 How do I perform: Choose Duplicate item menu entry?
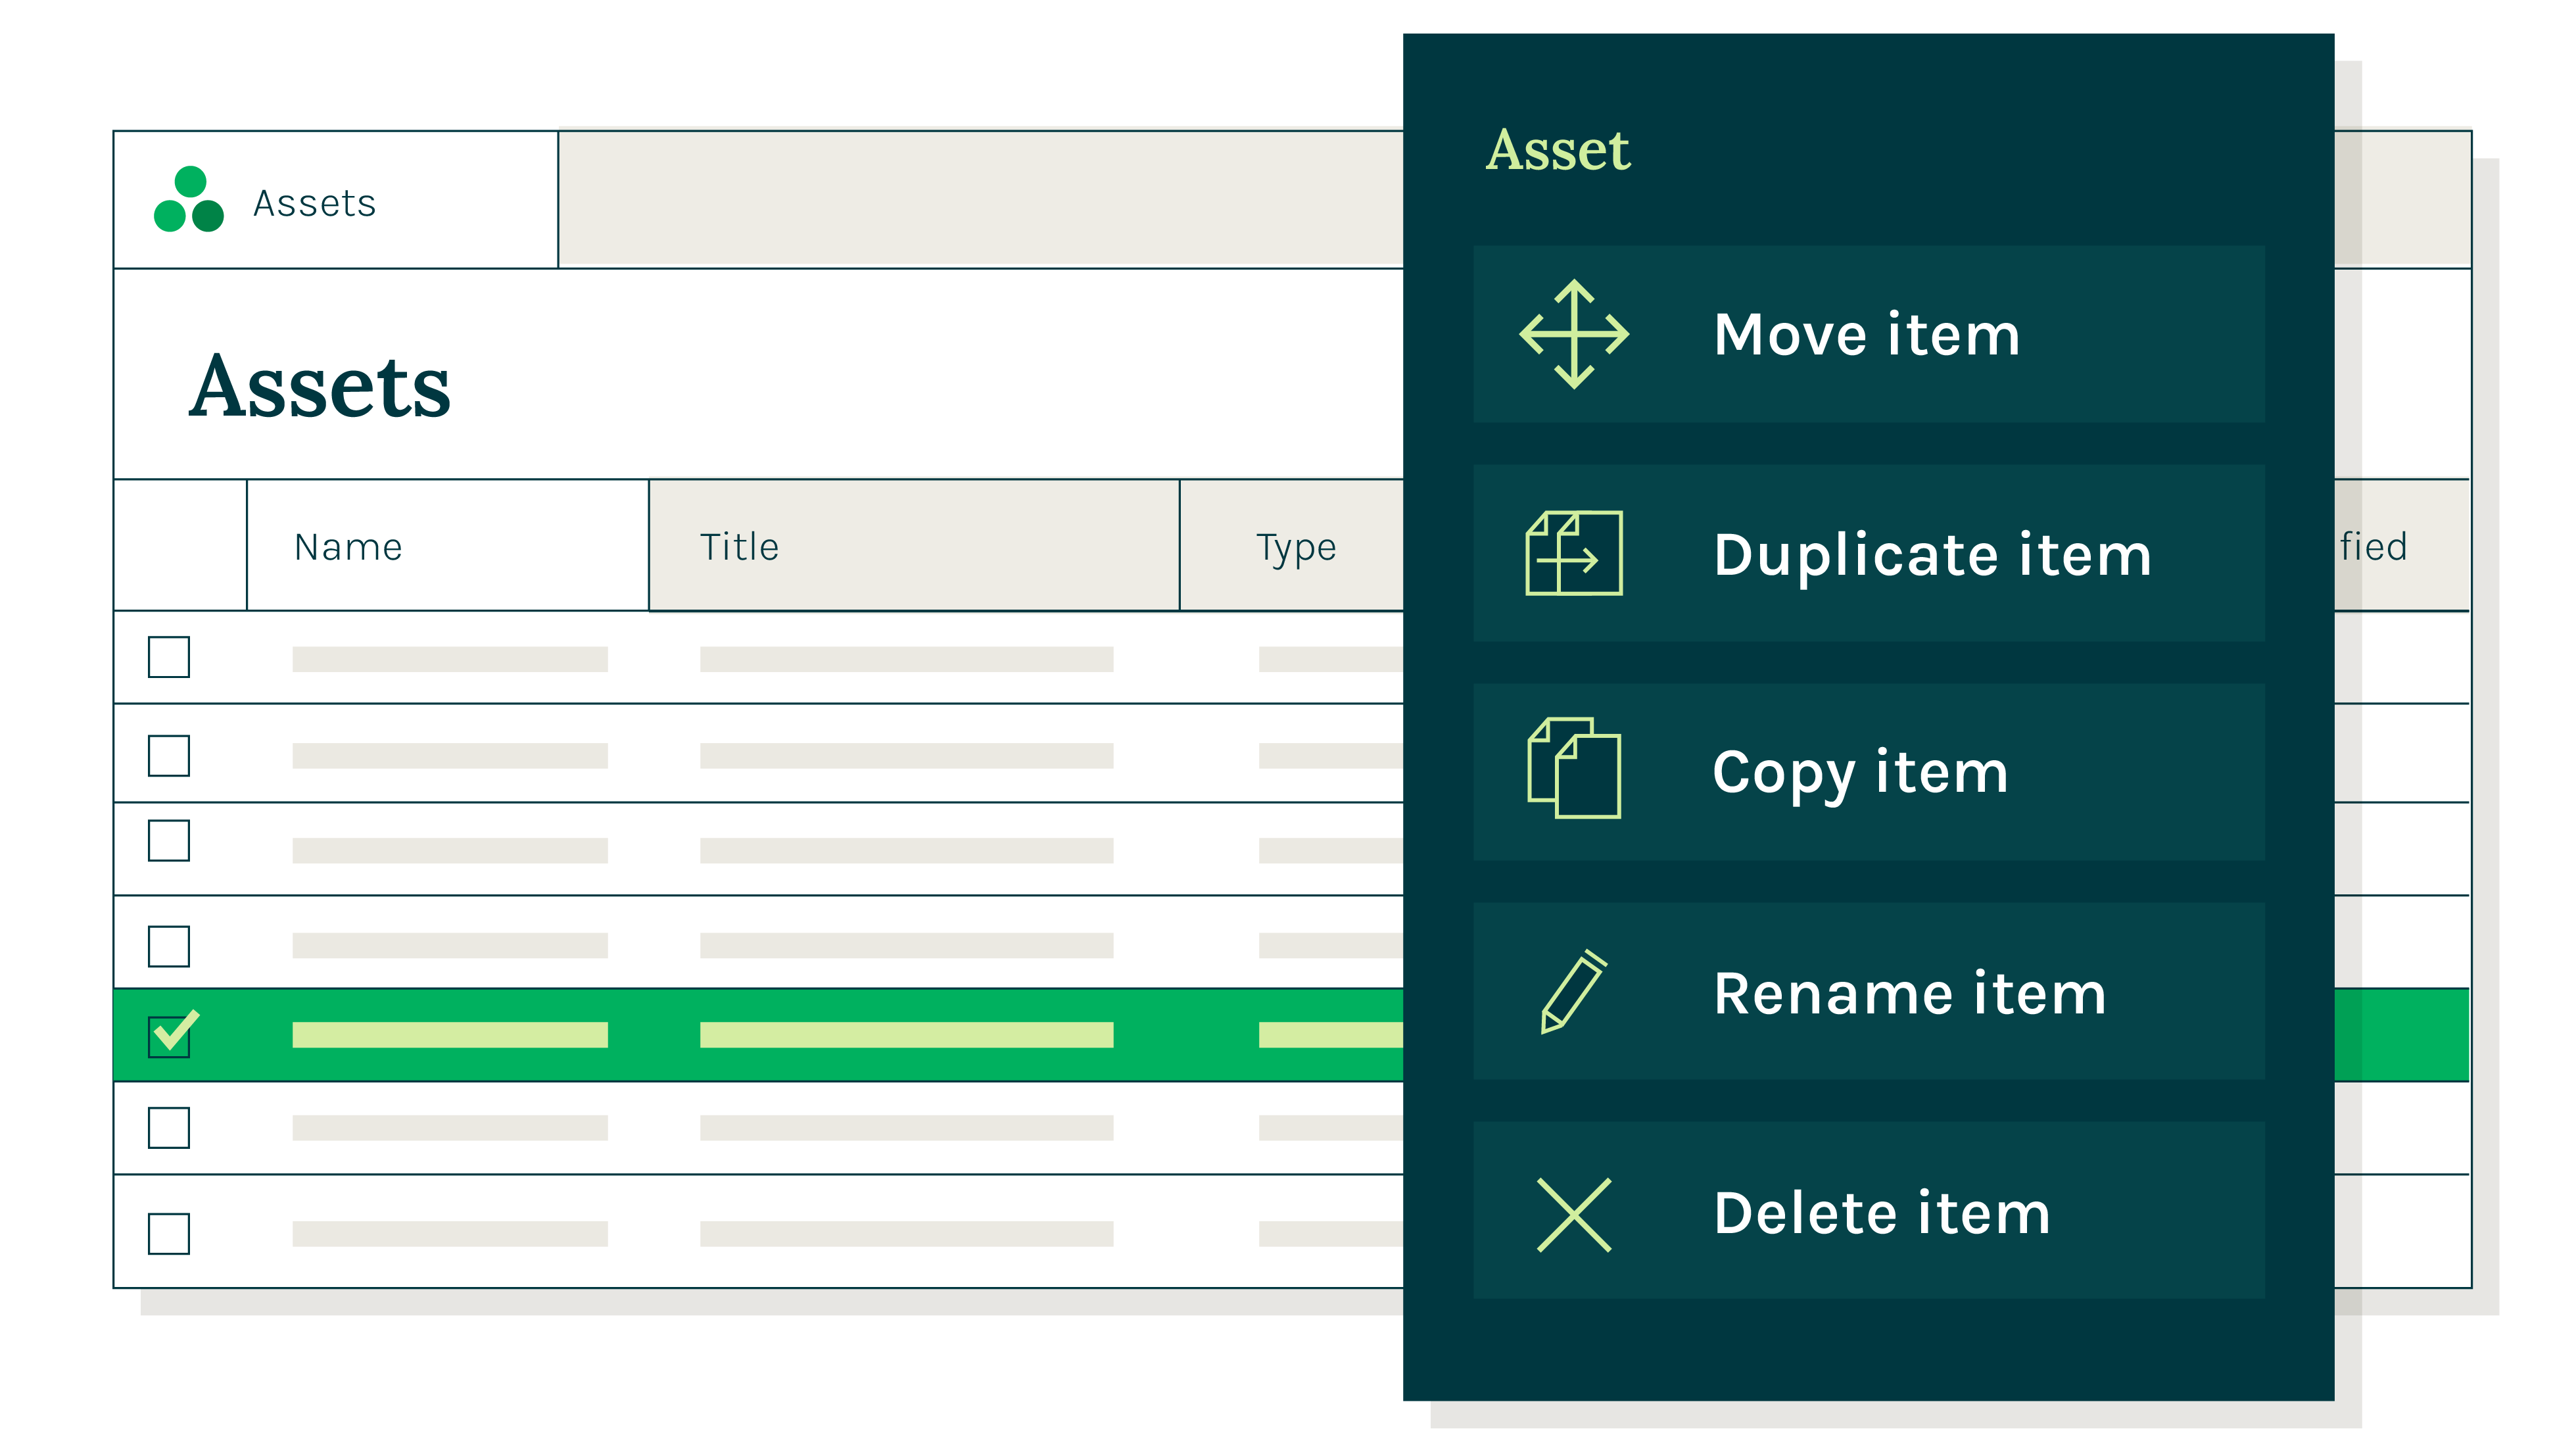click(x=1931, y=555)
